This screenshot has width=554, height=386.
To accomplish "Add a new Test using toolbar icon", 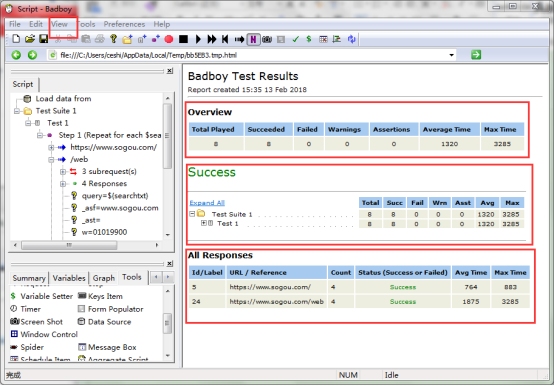I will point(142,39).
